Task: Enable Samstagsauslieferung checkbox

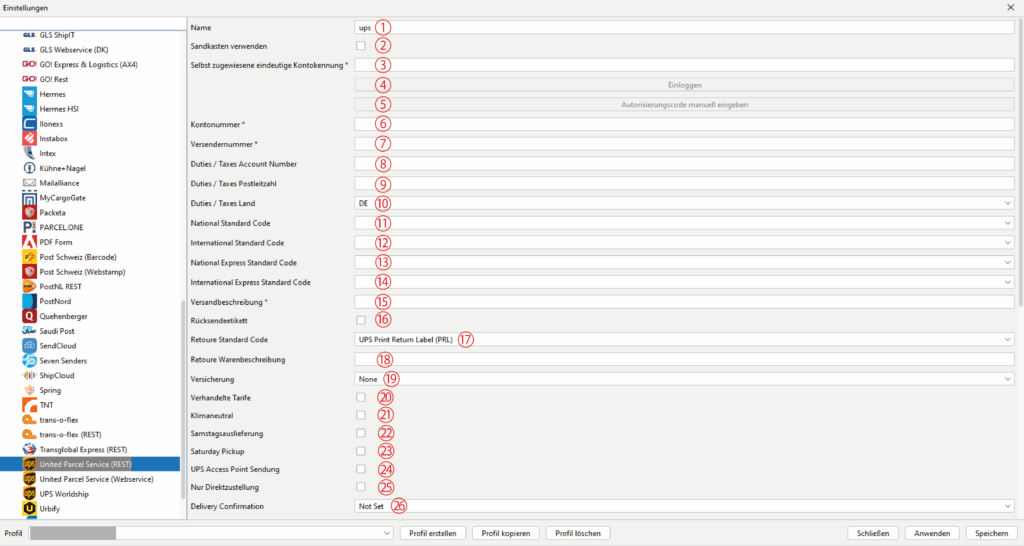Action: (360, 433)
